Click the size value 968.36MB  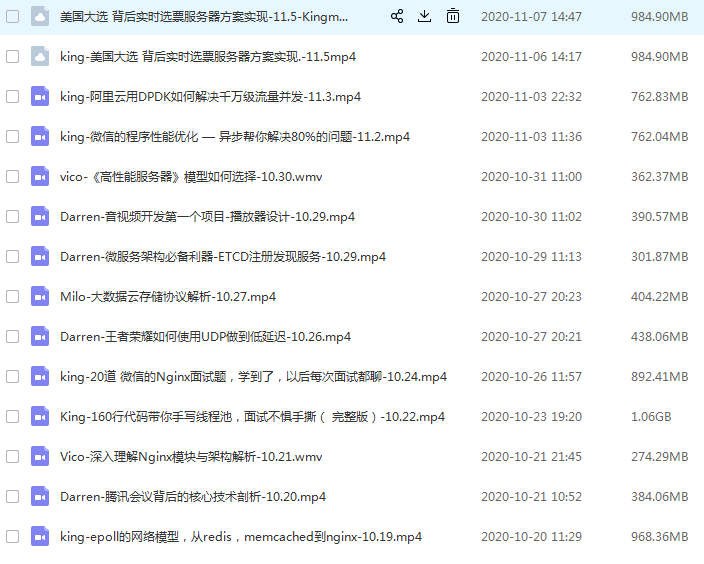coord(660,536)
